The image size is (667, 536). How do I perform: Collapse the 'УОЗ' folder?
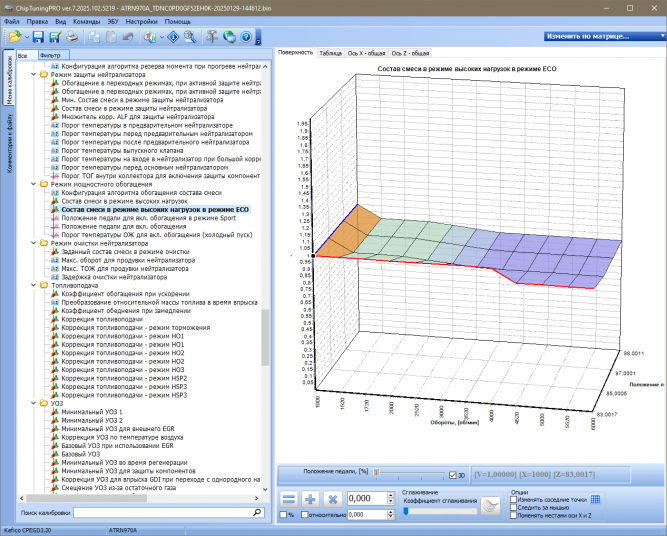click(34, 403)
